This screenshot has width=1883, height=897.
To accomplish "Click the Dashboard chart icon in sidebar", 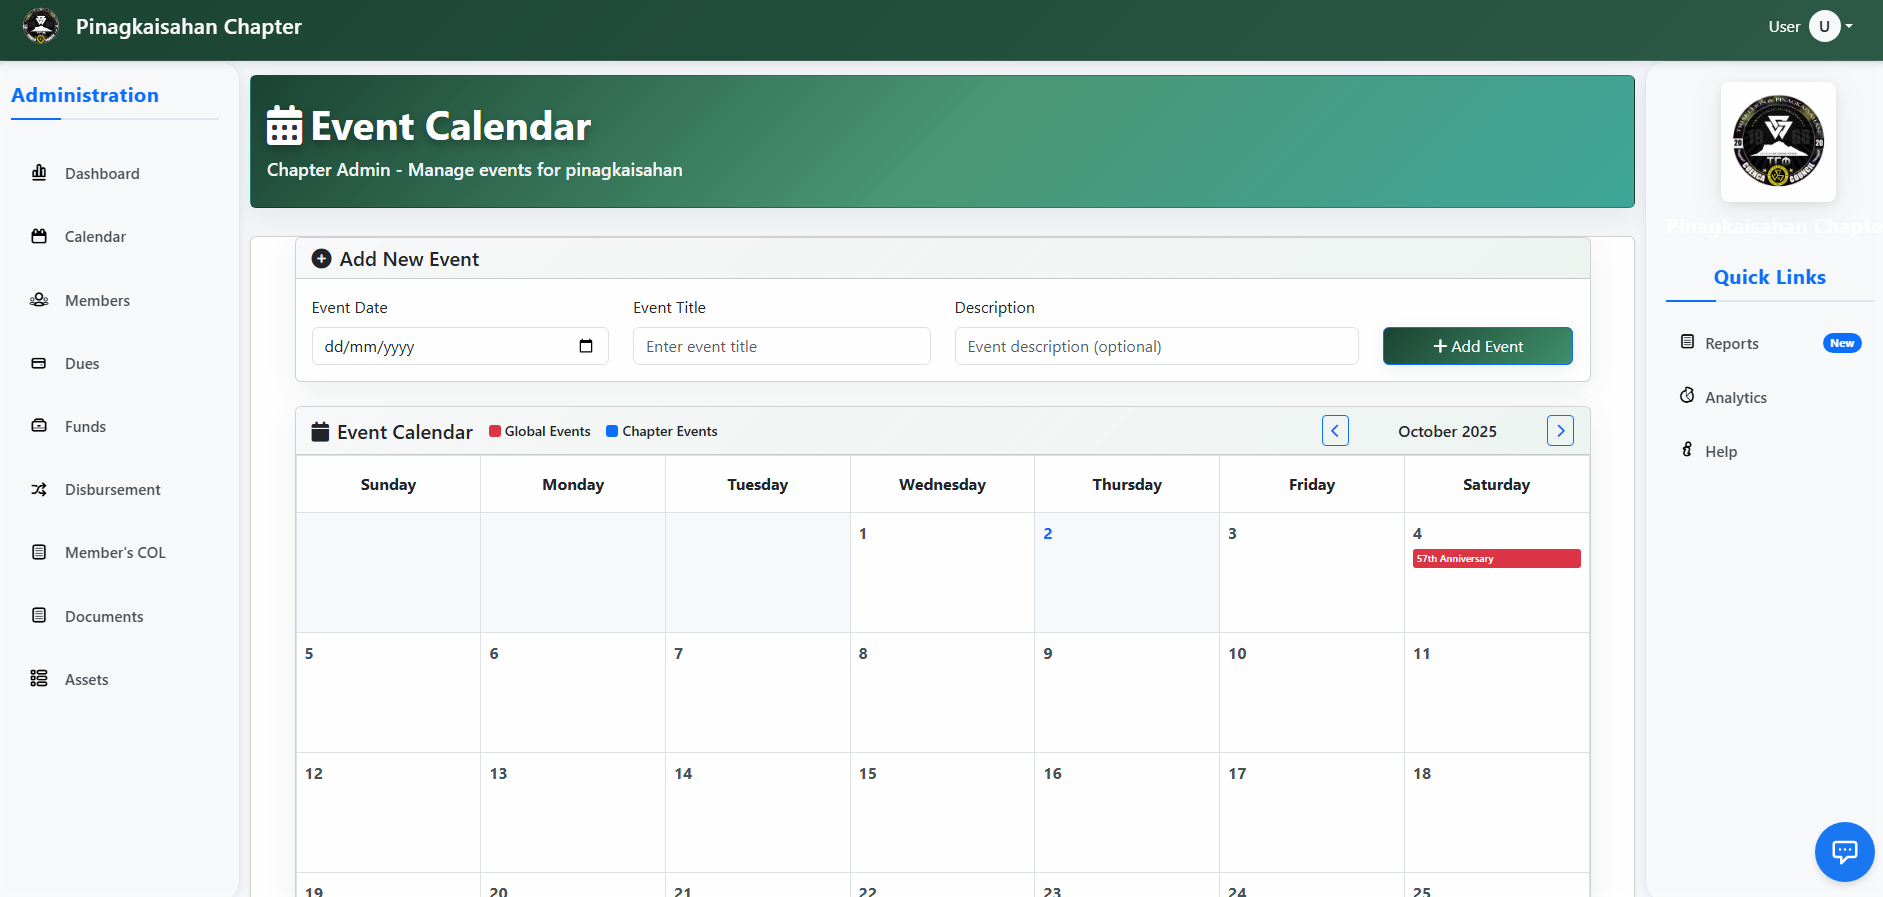I will point(39,173).
